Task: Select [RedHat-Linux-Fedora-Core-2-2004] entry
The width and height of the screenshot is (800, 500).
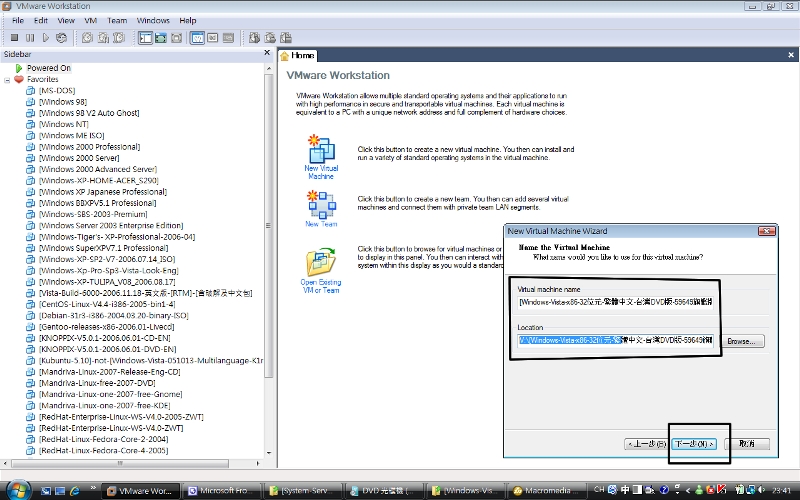Action: point(103,439)
